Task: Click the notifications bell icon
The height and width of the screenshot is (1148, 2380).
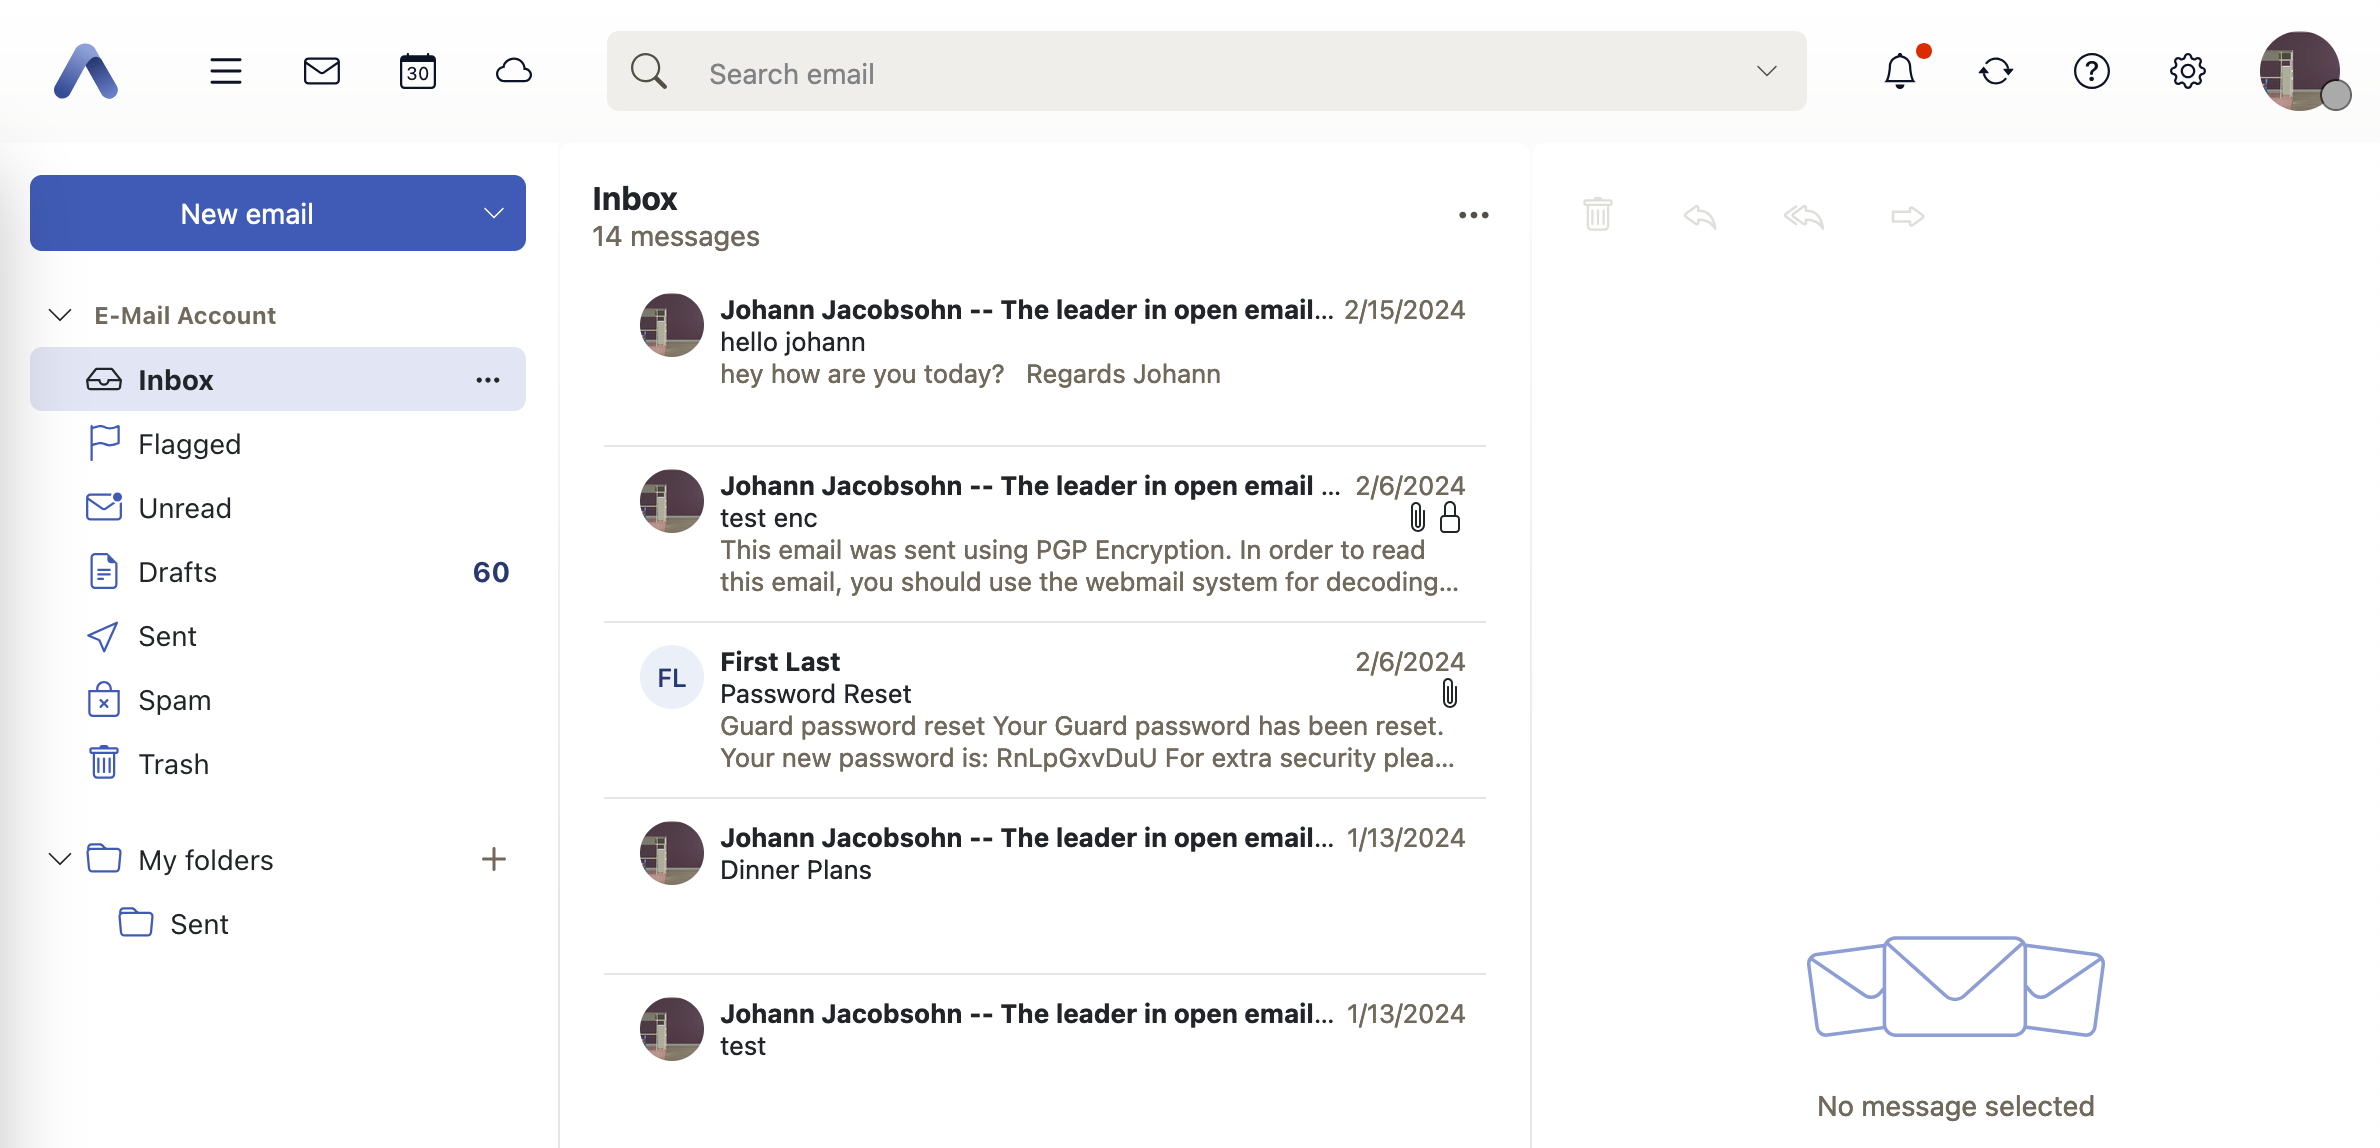Action: [x=1899, y=71]
